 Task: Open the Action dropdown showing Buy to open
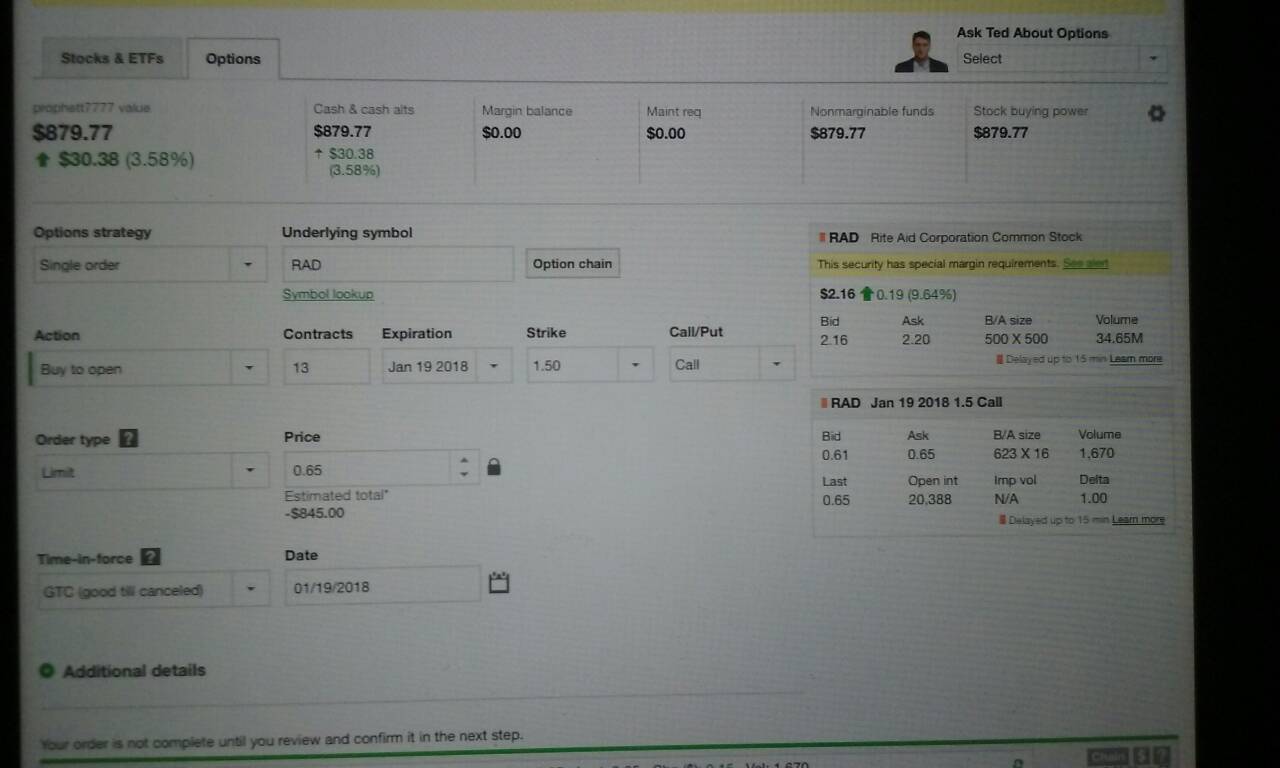pyautogui.click(x=150, y=368)
